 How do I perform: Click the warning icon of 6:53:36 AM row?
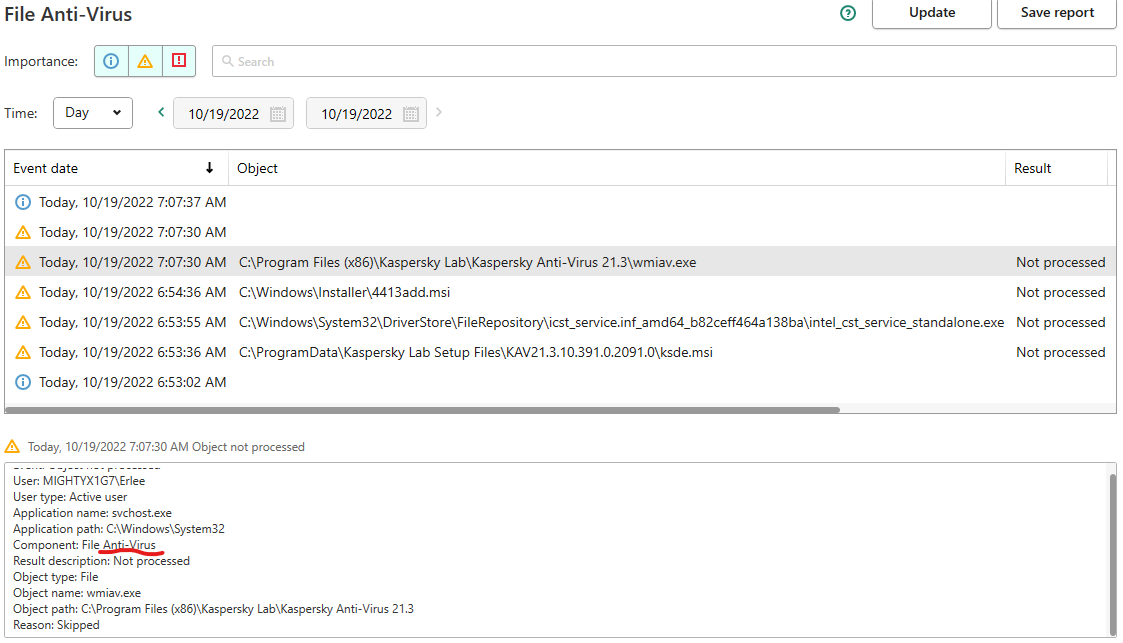(x=23, y=352)
